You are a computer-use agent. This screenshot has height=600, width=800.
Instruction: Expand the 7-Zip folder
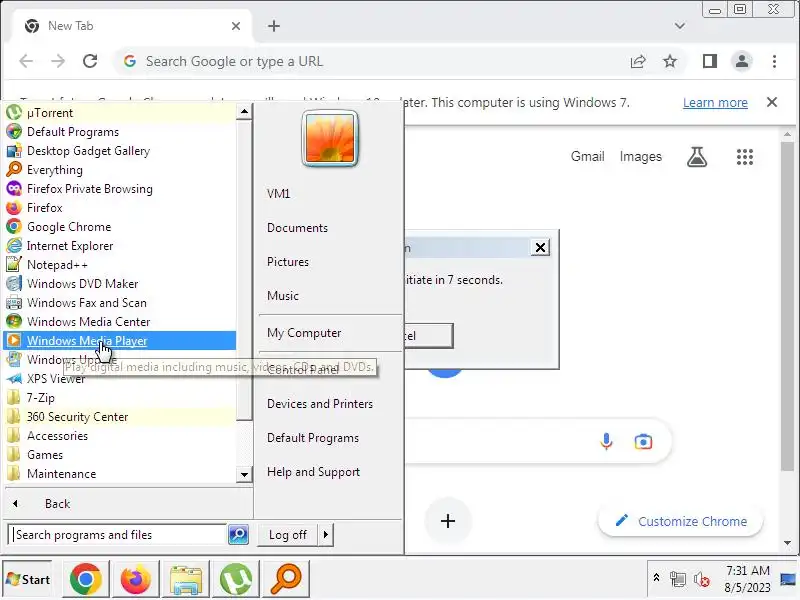click(x=120, y=397)
